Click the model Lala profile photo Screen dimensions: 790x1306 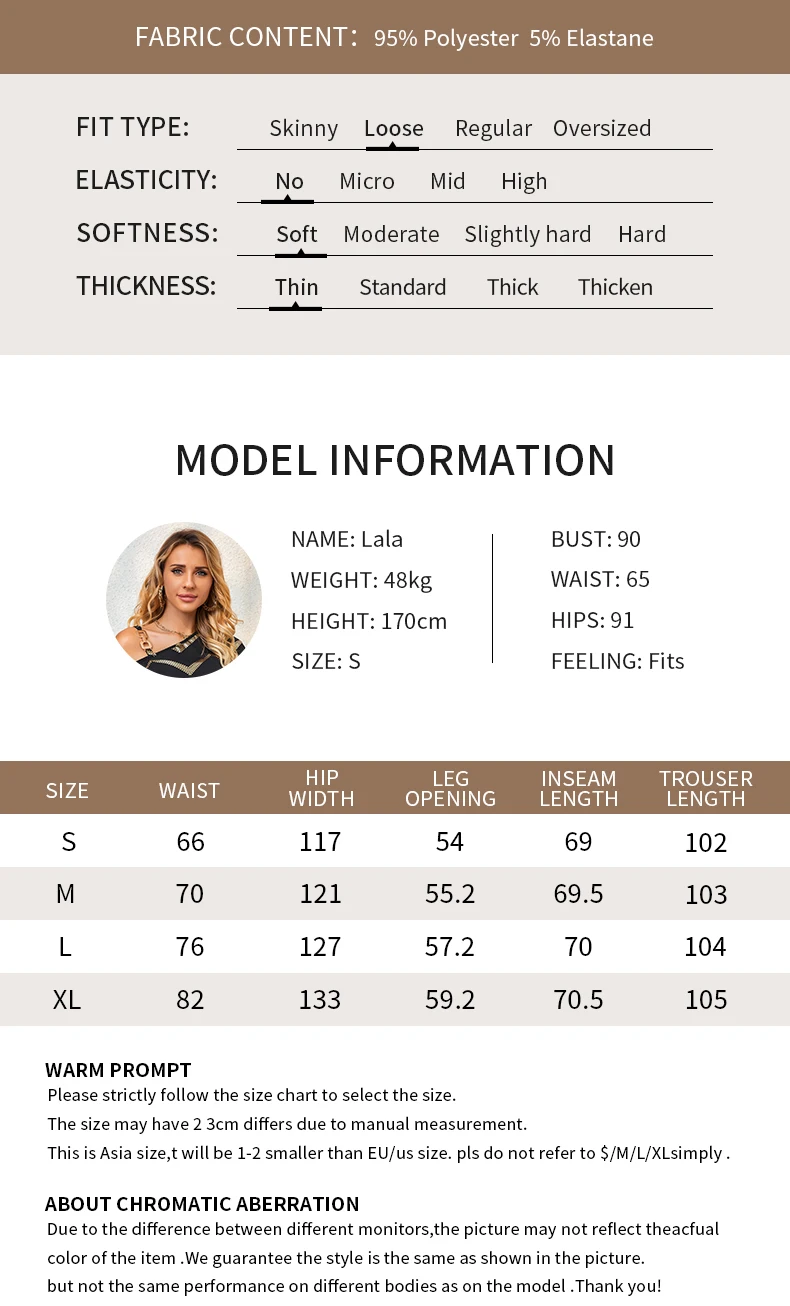tap(184, 600)
